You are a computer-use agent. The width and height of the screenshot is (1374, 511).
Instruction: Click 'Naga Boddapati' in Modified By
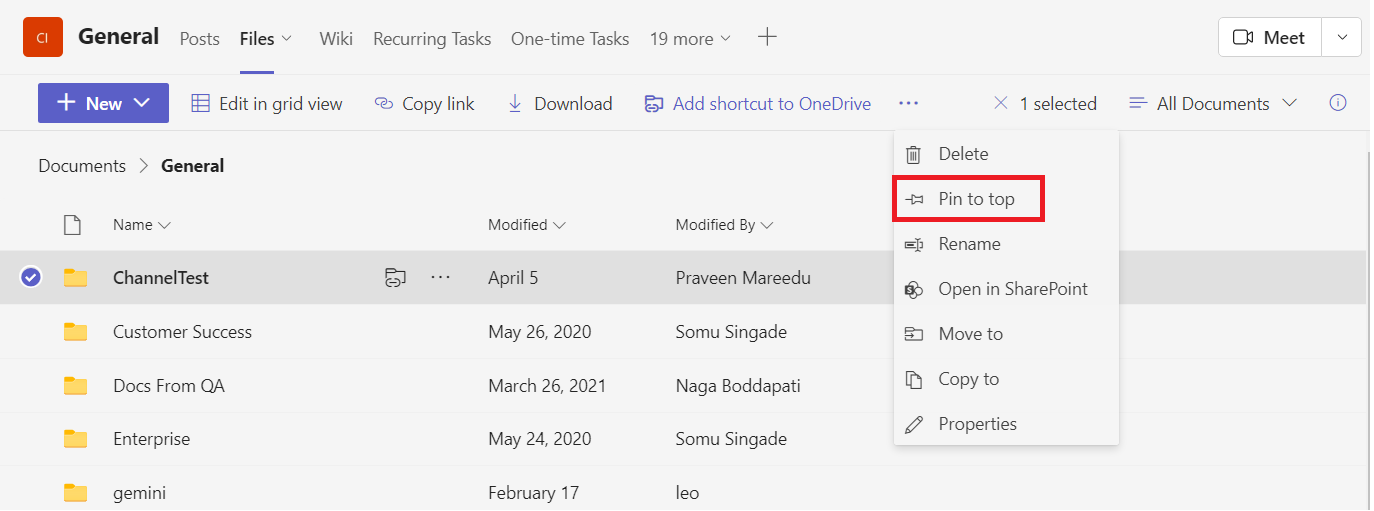[x=738, y=385]
